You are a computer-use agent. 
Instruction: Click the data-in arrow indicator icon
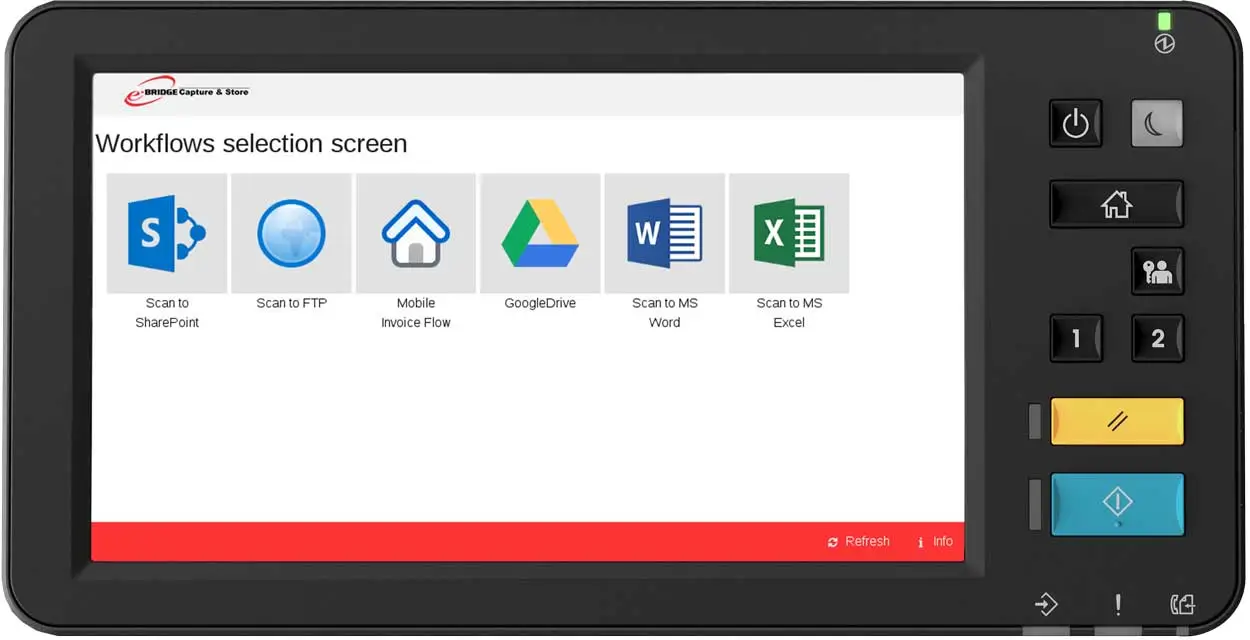1046,604
